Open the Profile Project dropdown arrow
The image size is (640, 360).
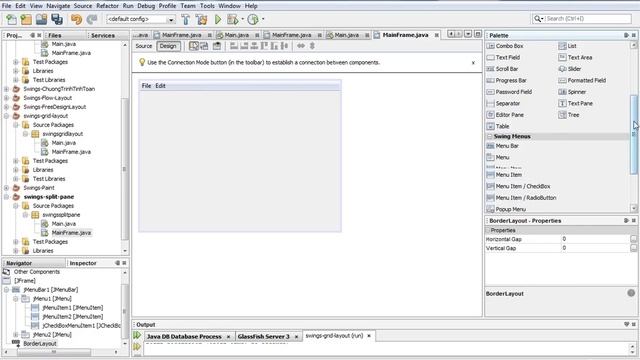(x=263, y=19)
